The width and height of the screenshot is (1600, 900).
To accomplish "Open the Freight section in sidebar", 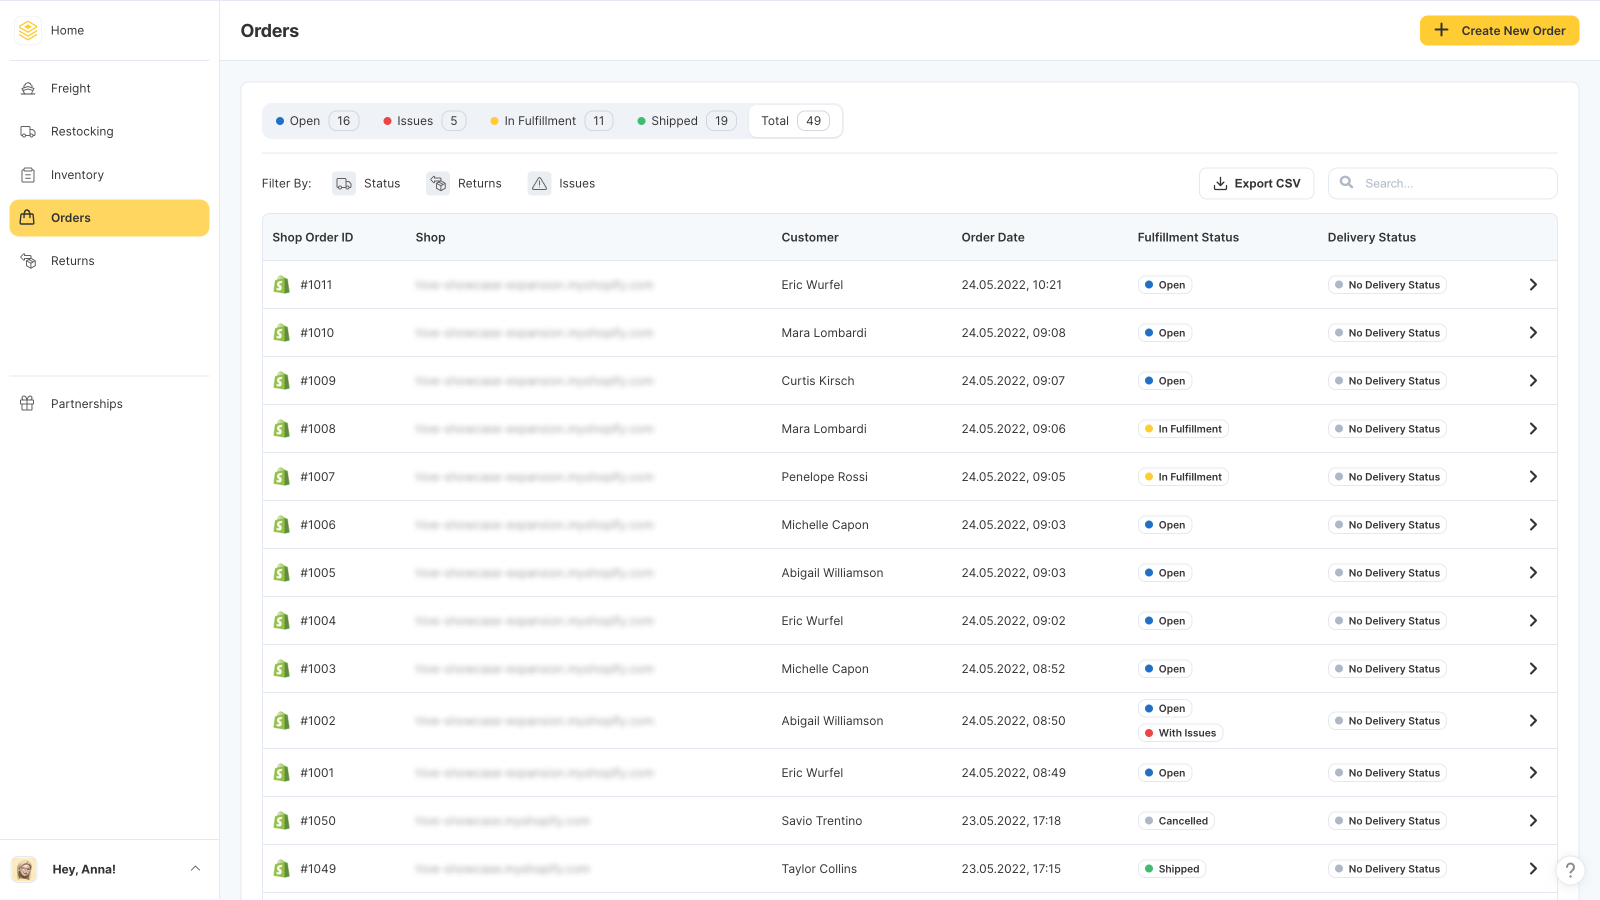I will click(x=70, y=88).
